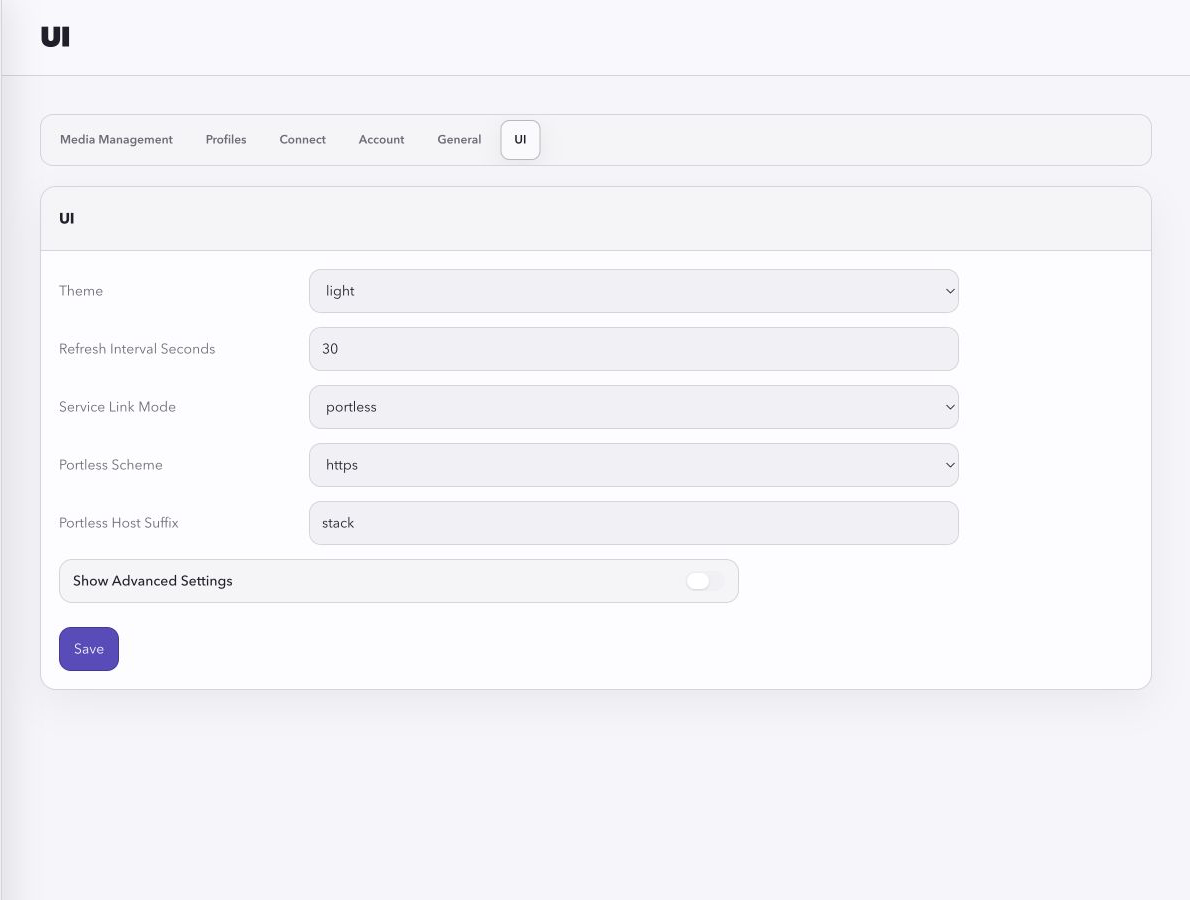
Task: Enable the Show Advanced Settings toggle
Action: click(x=704, y=581)
